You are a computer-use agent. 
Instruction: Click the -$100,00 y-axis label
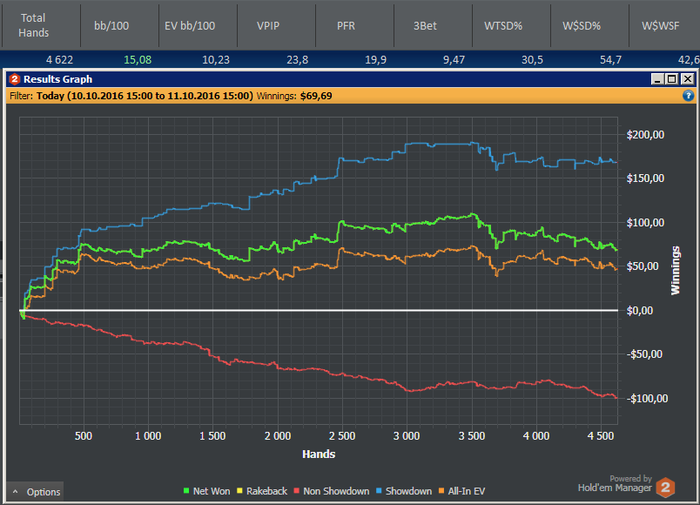(647, 398)
